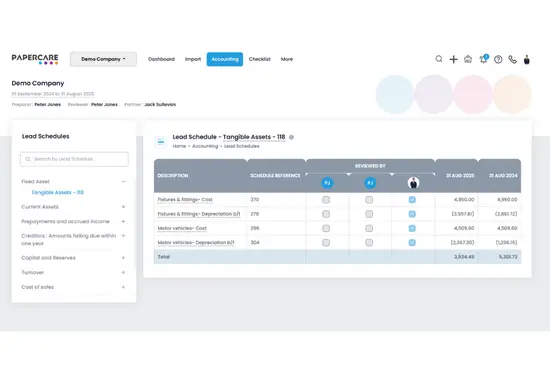Uncheck partner checkbox for Fixtures & fittings- Depreciation

412,214
